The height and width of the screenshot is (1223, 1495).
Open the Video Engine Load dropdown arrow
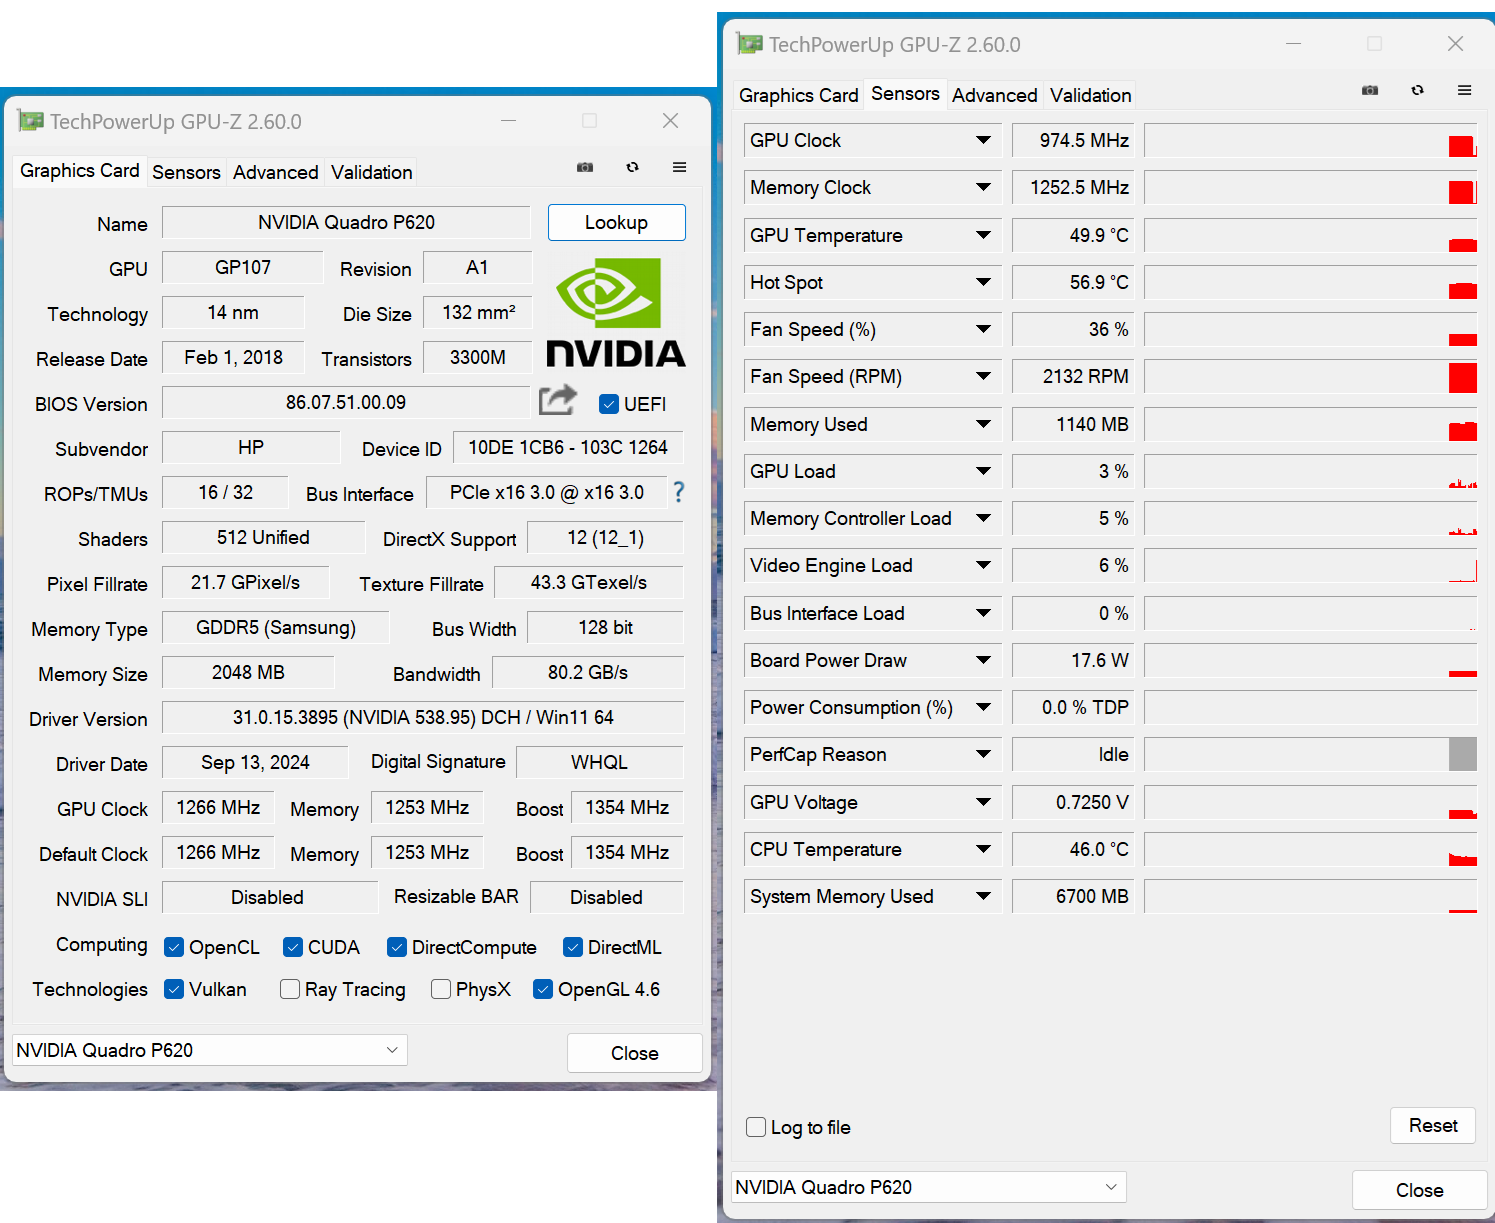(984, 565)
